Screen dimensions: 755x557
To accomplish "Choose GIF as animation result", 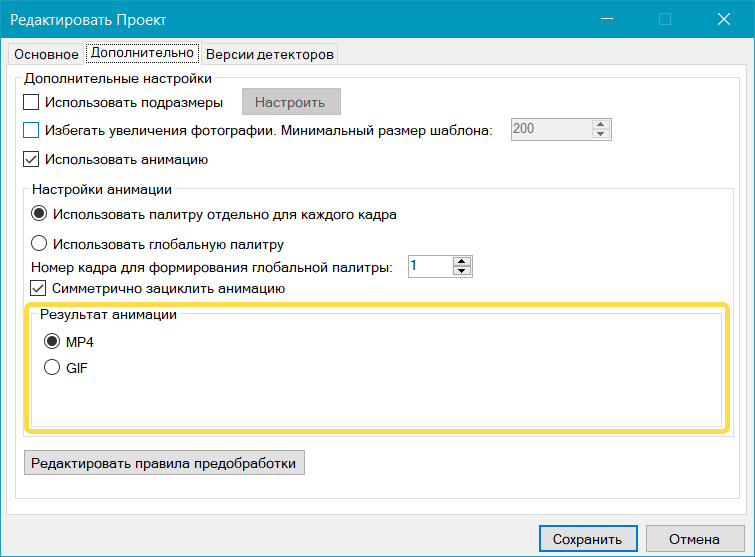I will [52, 367].
